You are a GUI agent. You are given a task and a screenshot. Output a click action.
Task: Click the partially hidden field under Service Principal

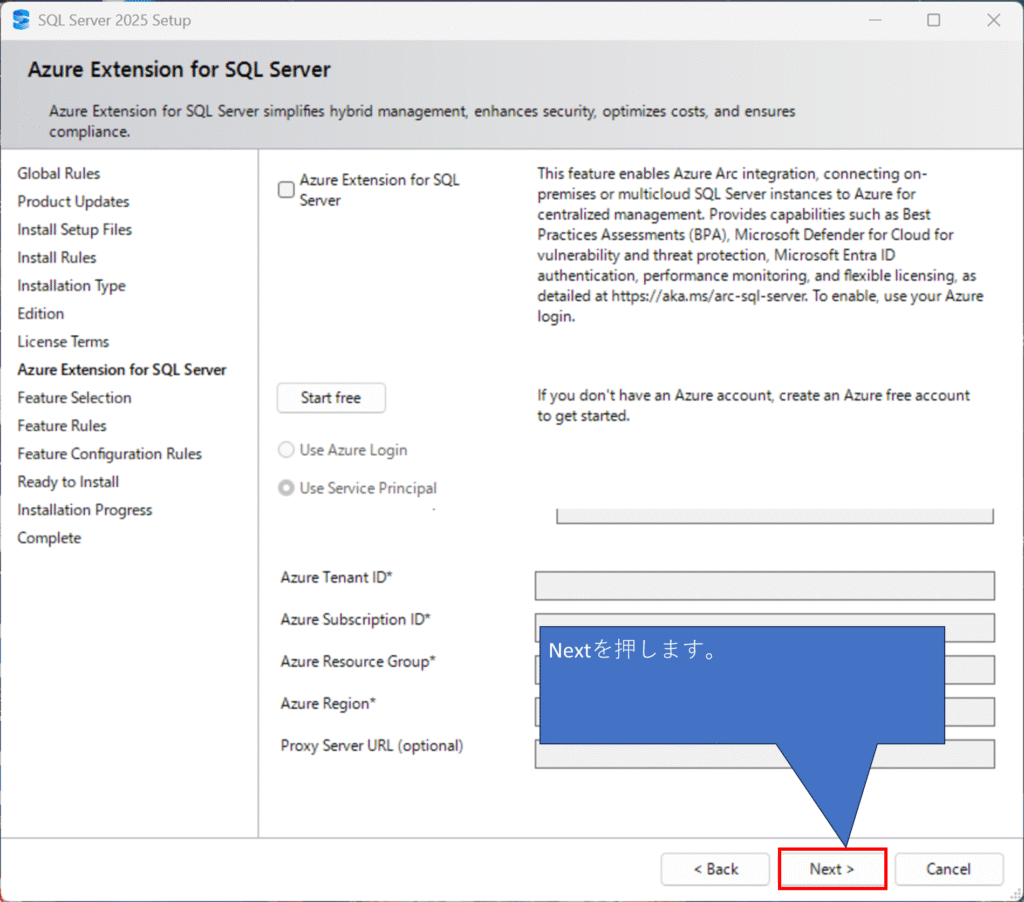click(x=775, y=516)
